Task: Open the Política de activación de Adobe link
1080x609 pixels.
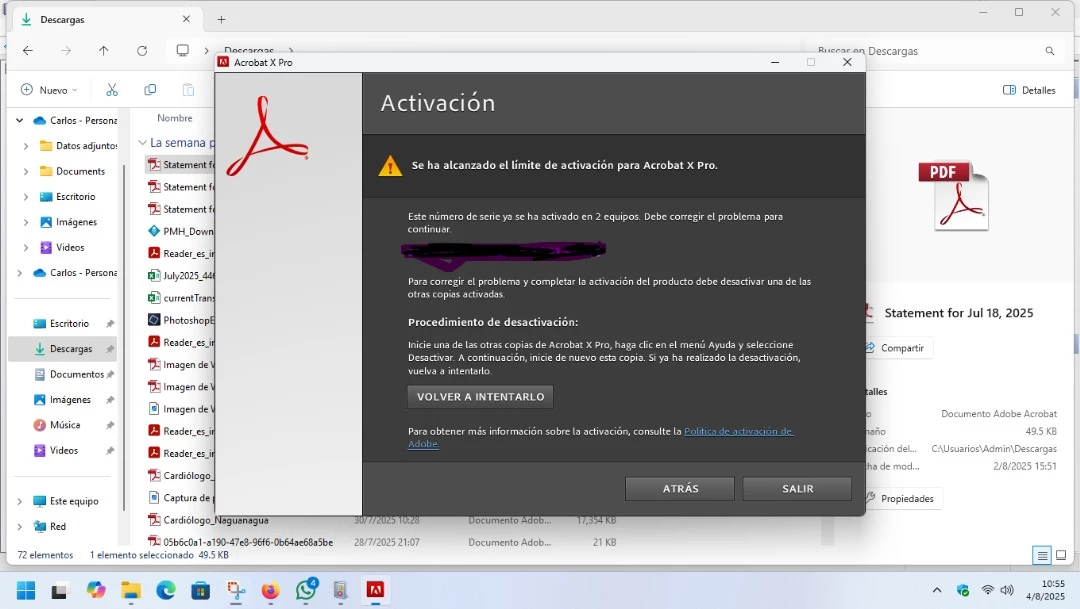Action: 738,431
